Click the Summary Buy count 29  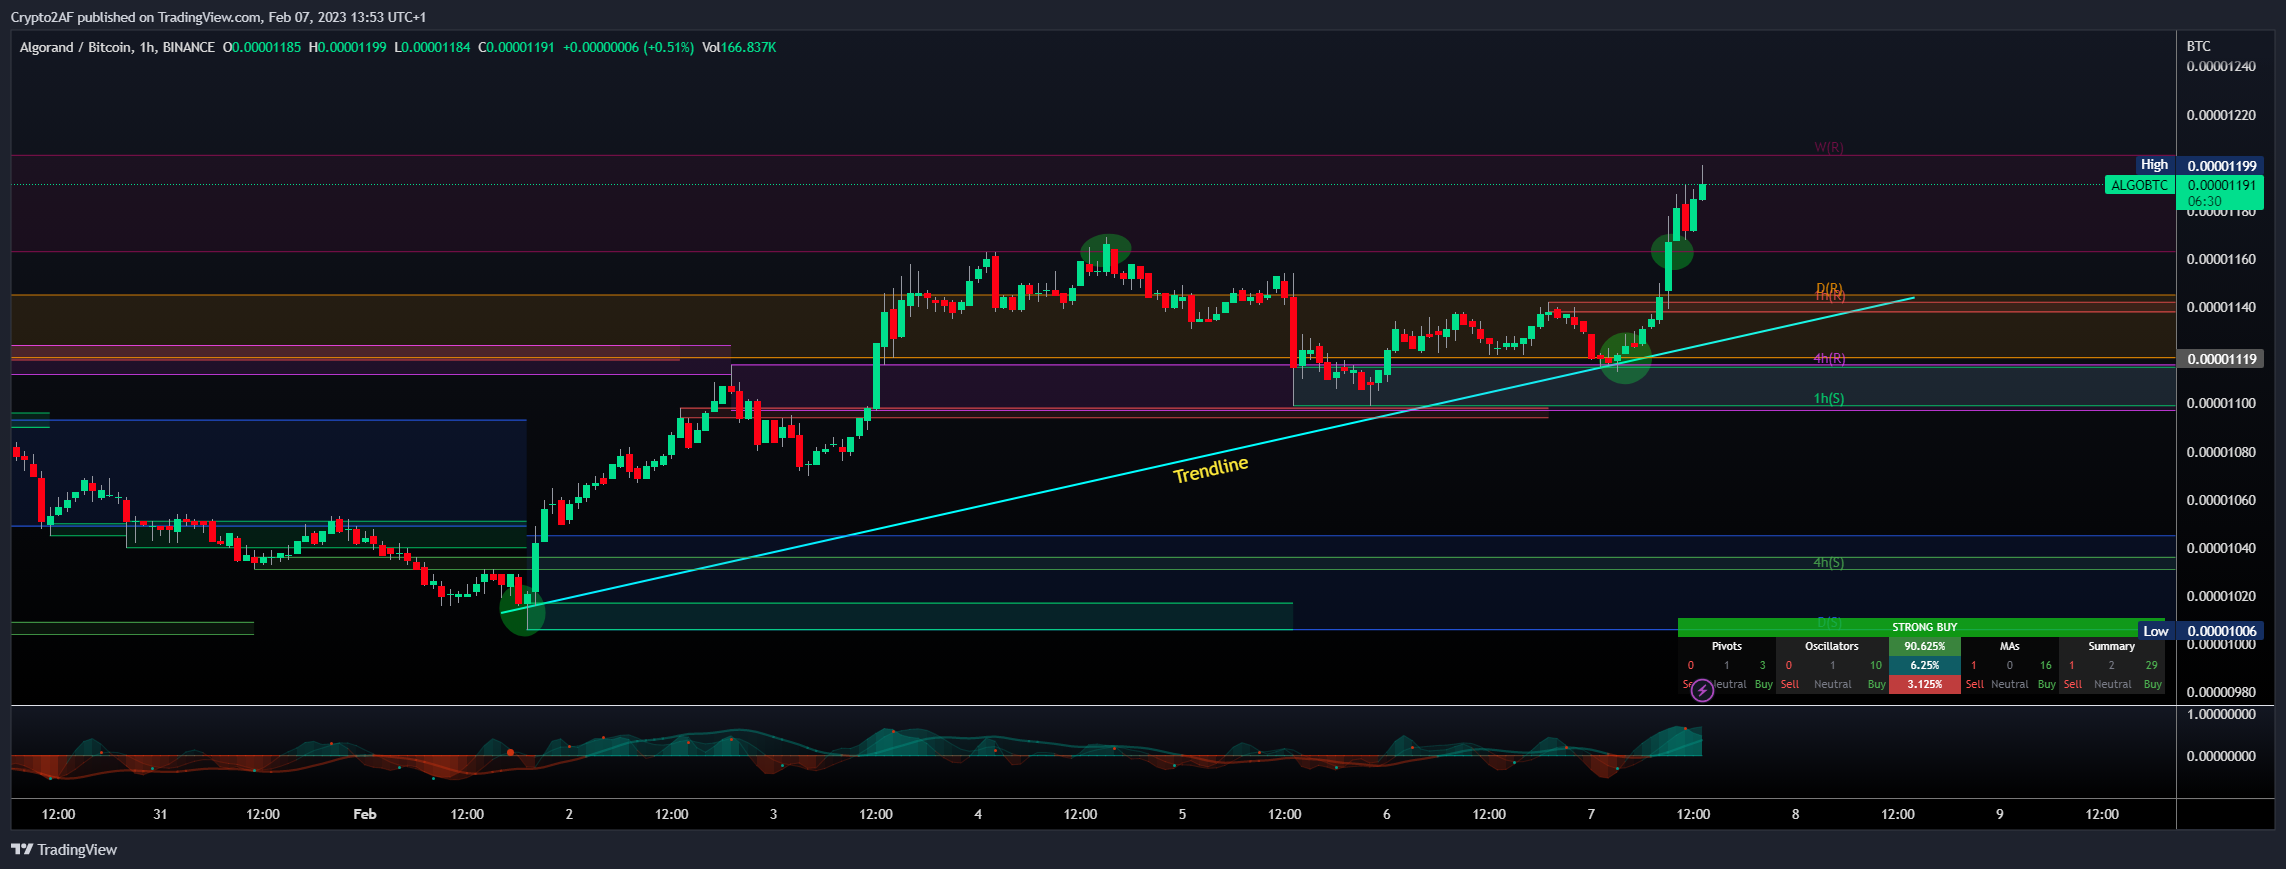point(2151,665)
